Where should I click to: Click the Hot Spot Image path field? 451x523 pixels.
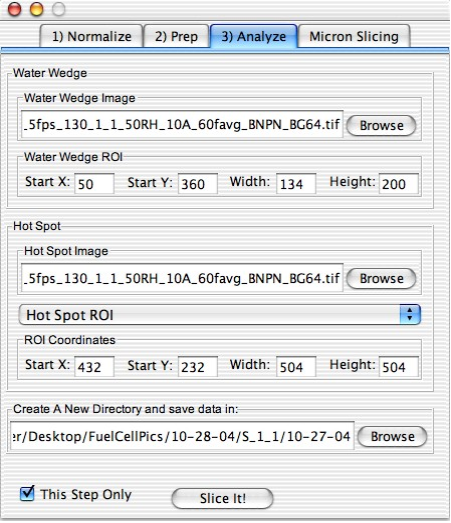click(x=182, y=278)
